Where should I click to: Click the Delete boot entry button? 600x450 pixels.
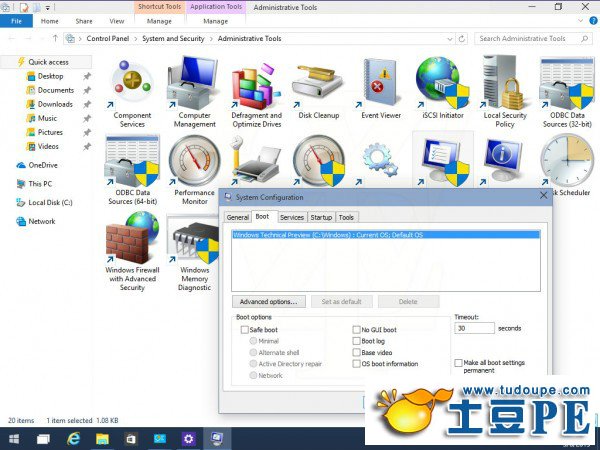pyautogui.click(x=408, y=302)
